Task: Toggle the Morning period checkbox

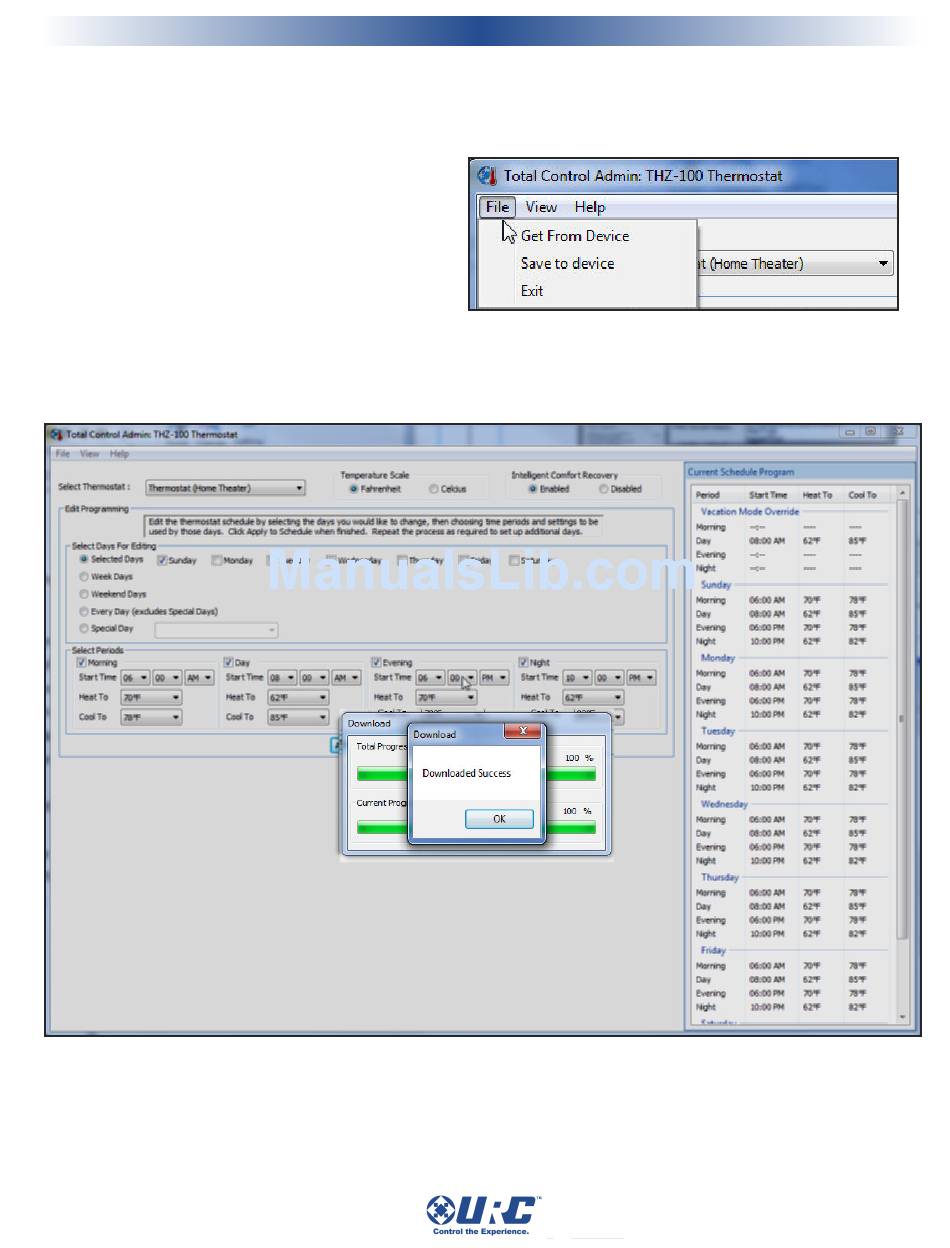Action: (82, 662)
